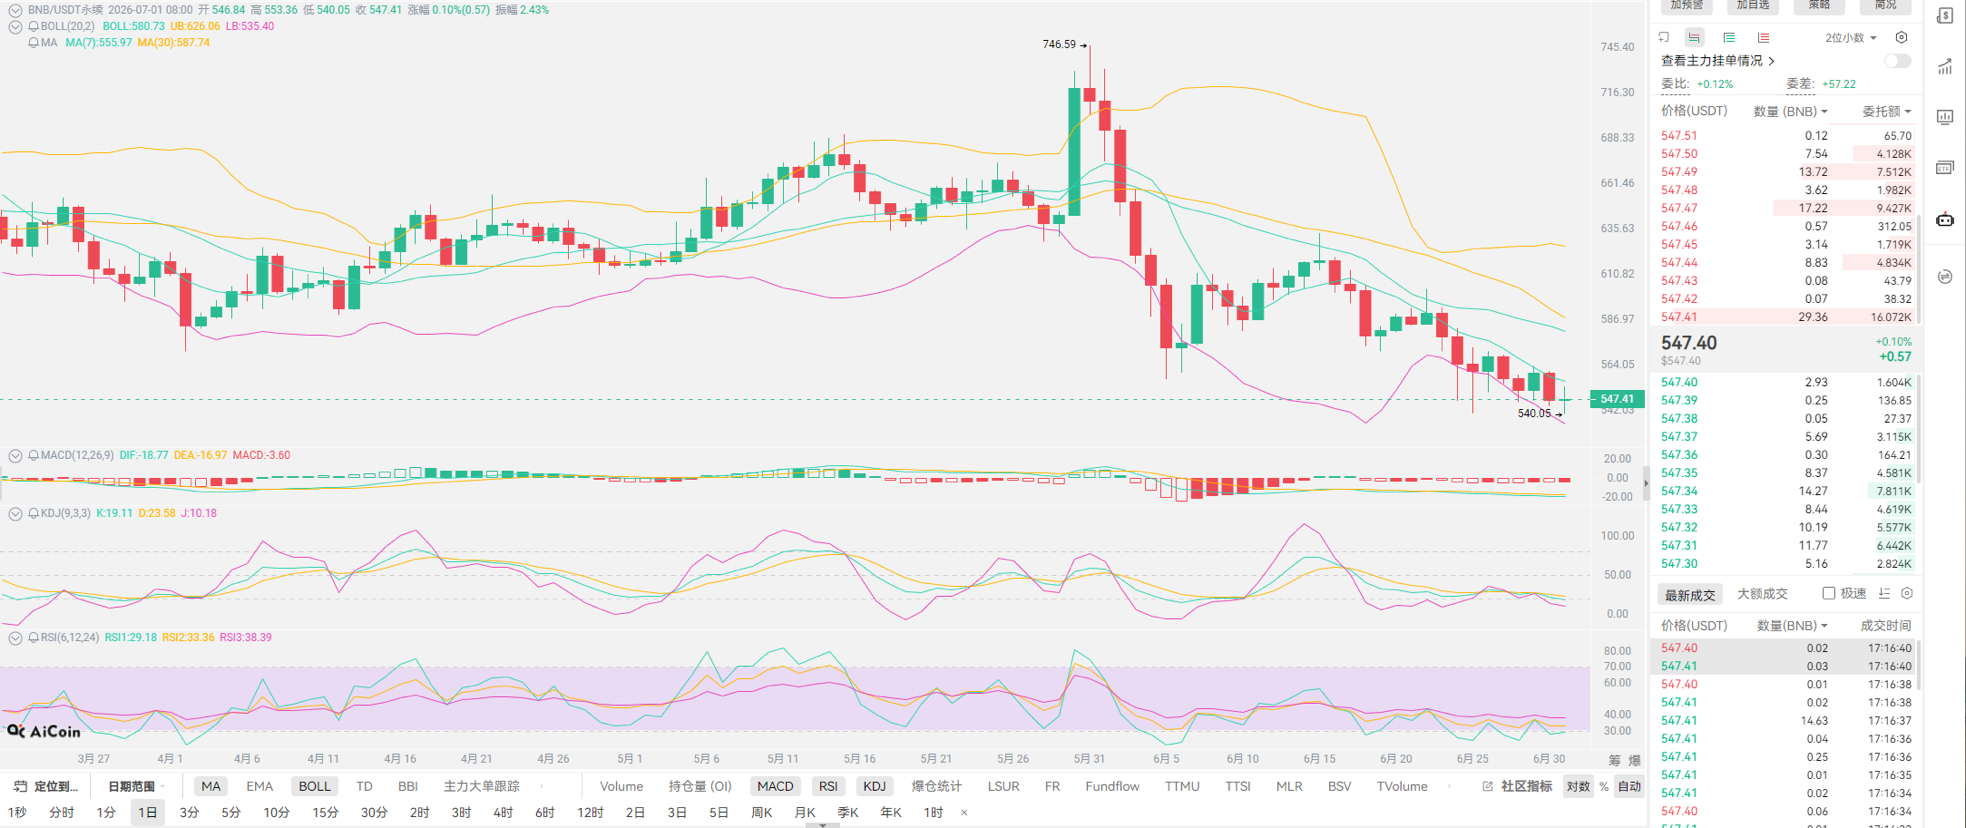
Task: Open the rising bars chart sidebar icon
Action: point(1945,67)
